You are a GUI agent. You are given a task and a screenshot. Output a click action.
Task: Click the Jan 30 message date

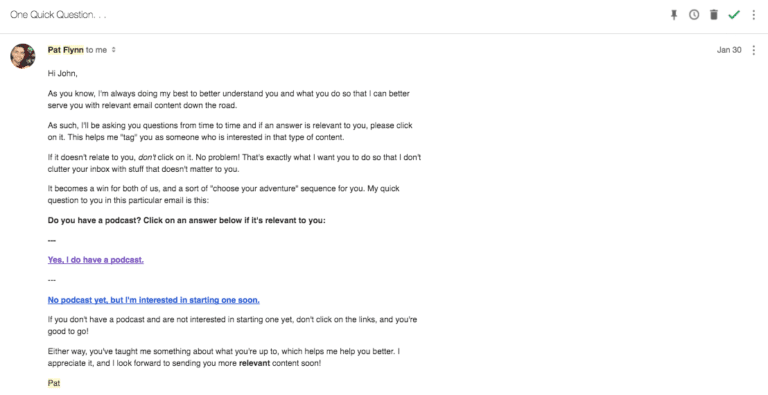729,50
